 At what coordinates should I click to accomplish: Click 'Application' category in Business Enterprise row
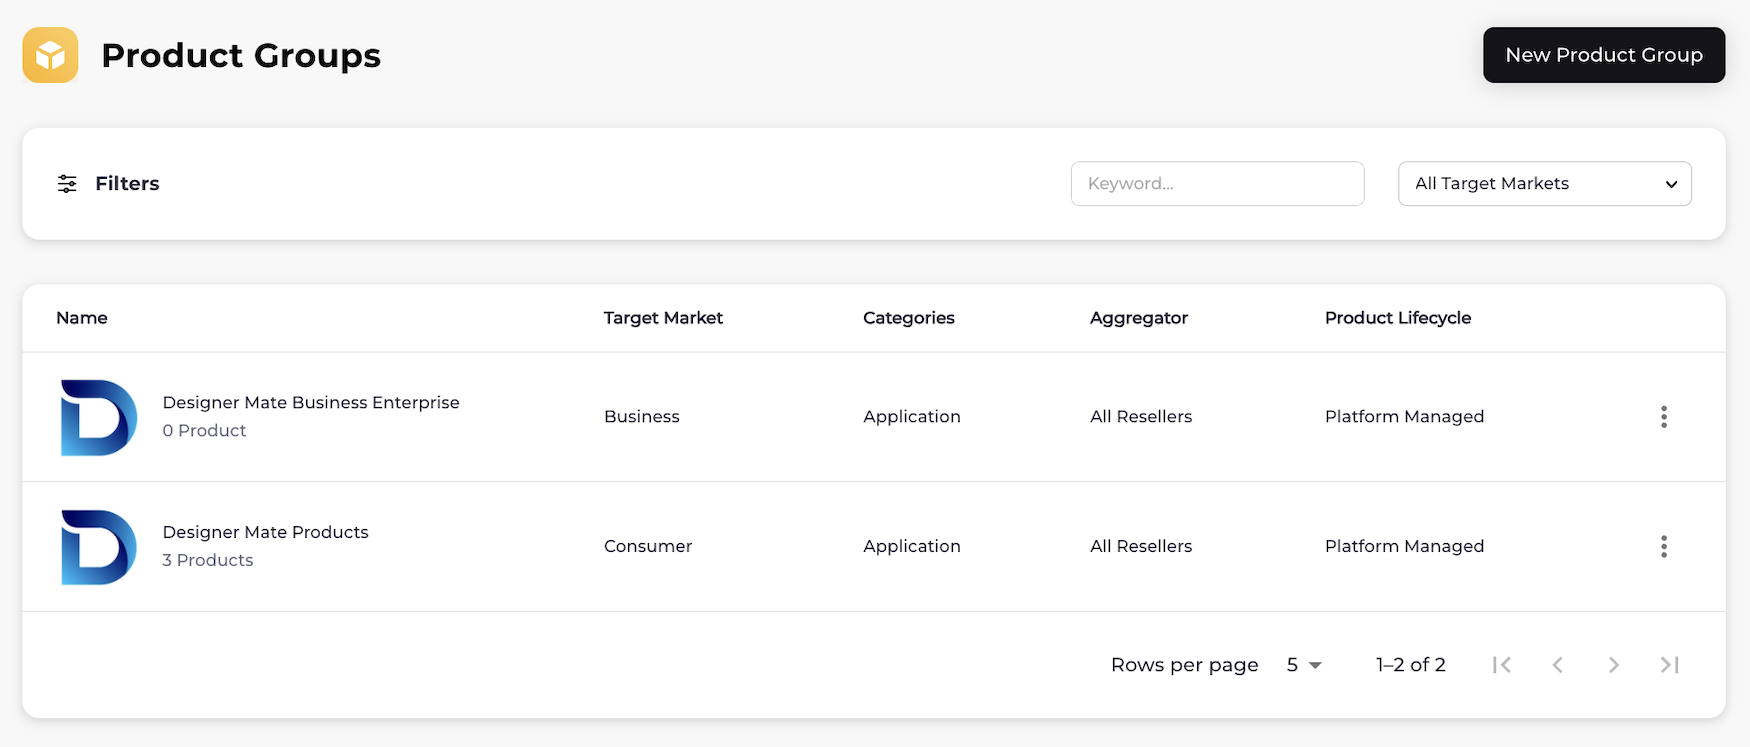[x=912, y=417]
